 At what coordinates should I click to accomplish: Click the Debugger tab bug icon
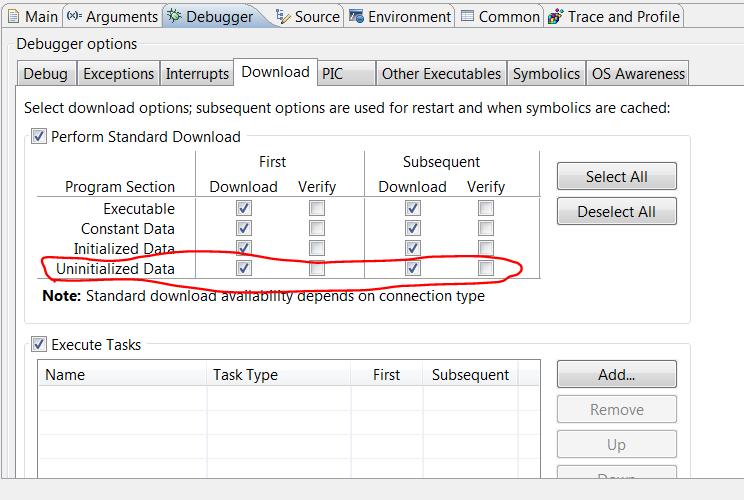[x=174, y=16]
